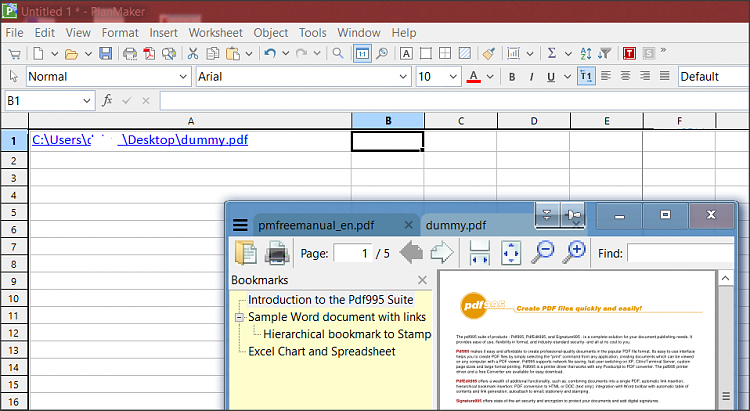Open the PDF viewer hamburger menu

[x=240, y=225]
